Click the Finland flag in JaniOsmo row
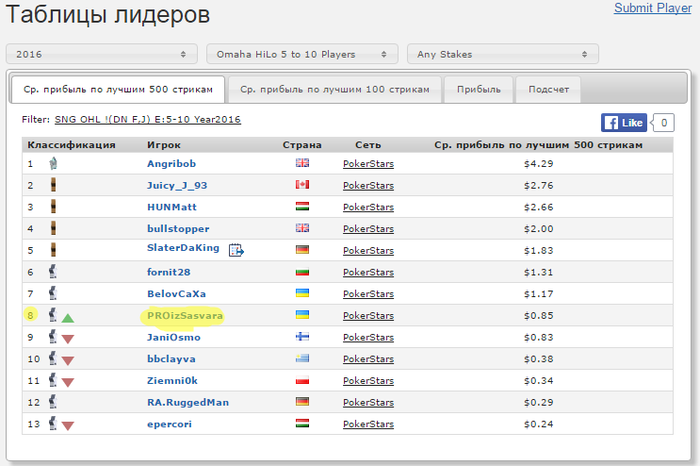 tap(302, 337)
